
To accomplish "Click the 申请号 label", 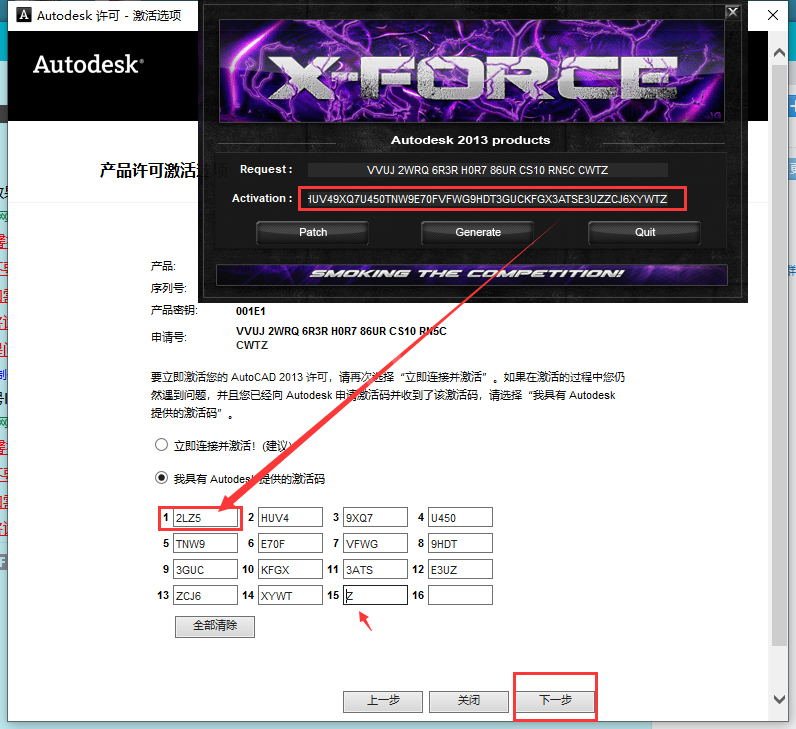I will pos(169,337).
